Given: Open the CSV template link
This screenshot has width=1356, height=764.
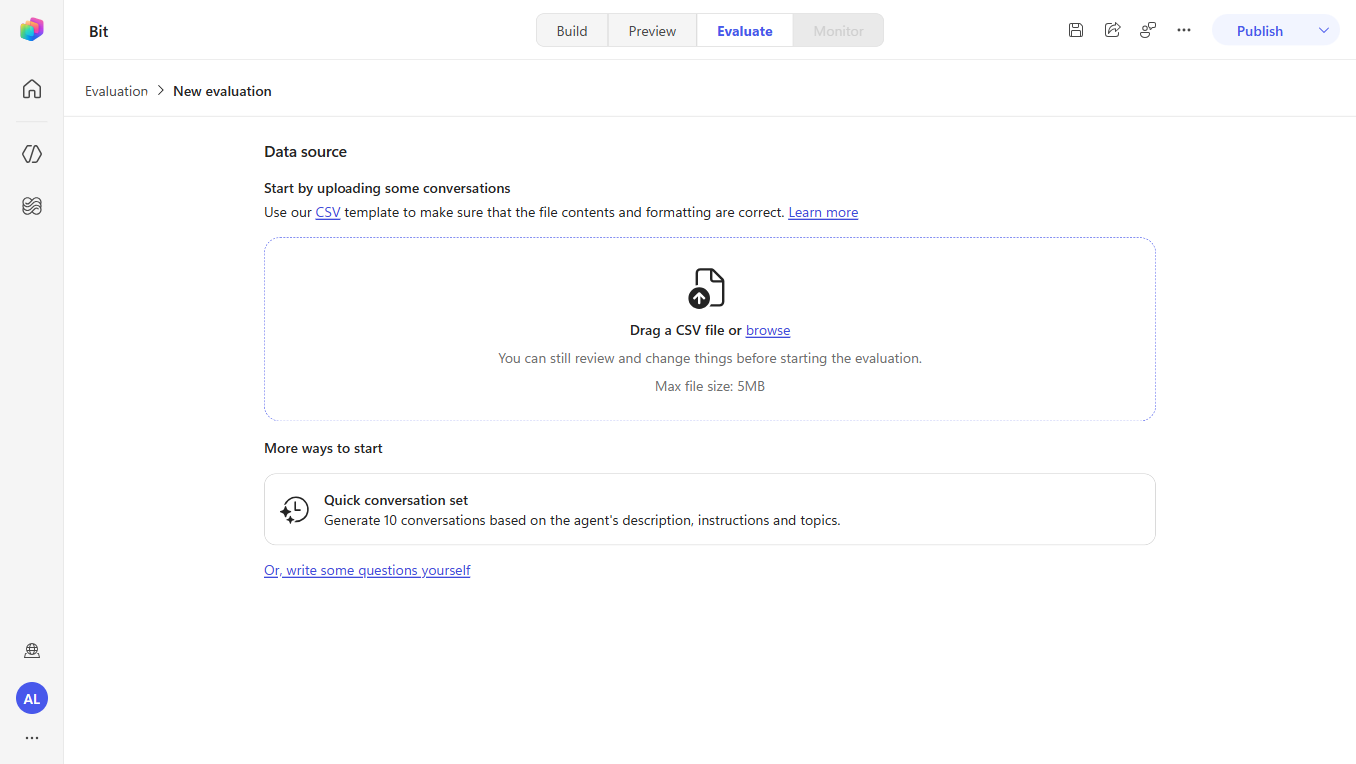Looking at the screenshot, I should coord(328,212).
